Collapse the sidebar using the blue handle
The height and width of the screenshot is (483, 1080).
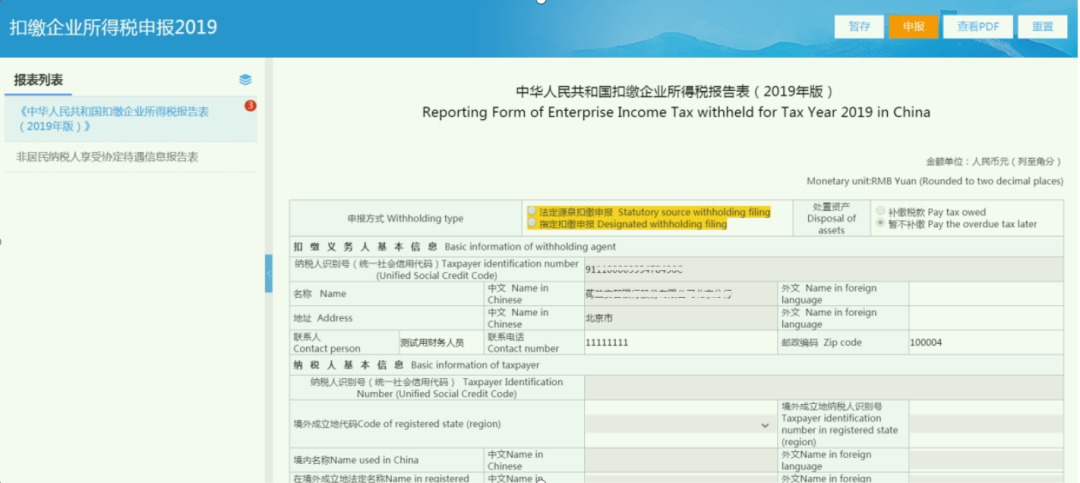tap(269, 274)
